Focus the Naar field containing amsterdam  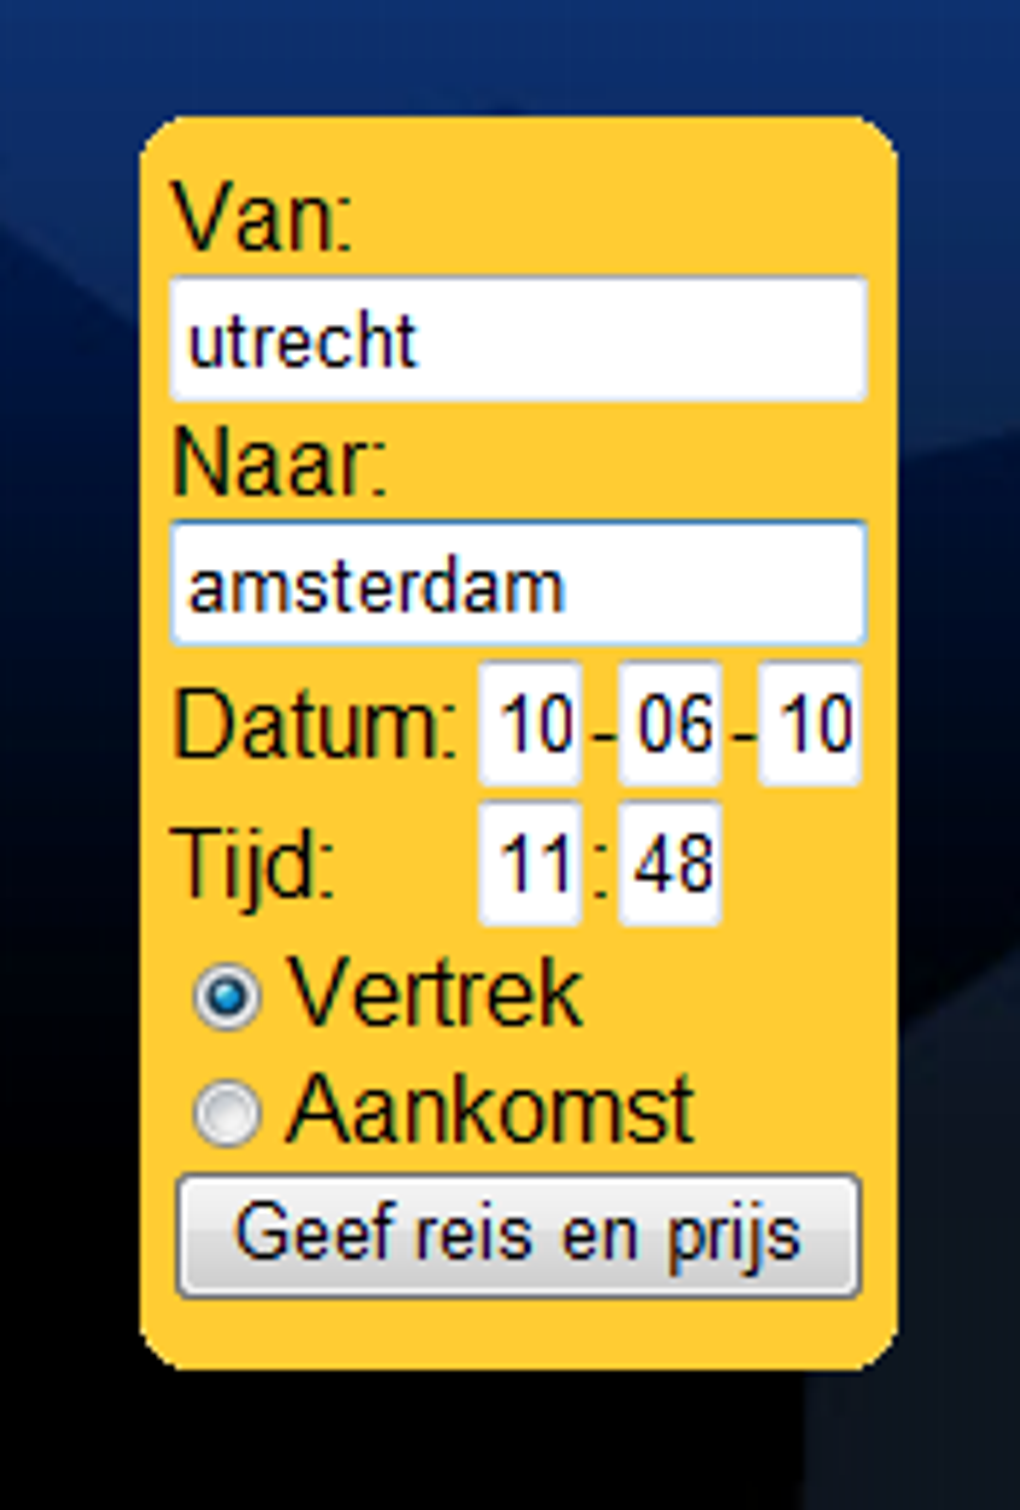(x=518, y=584)
